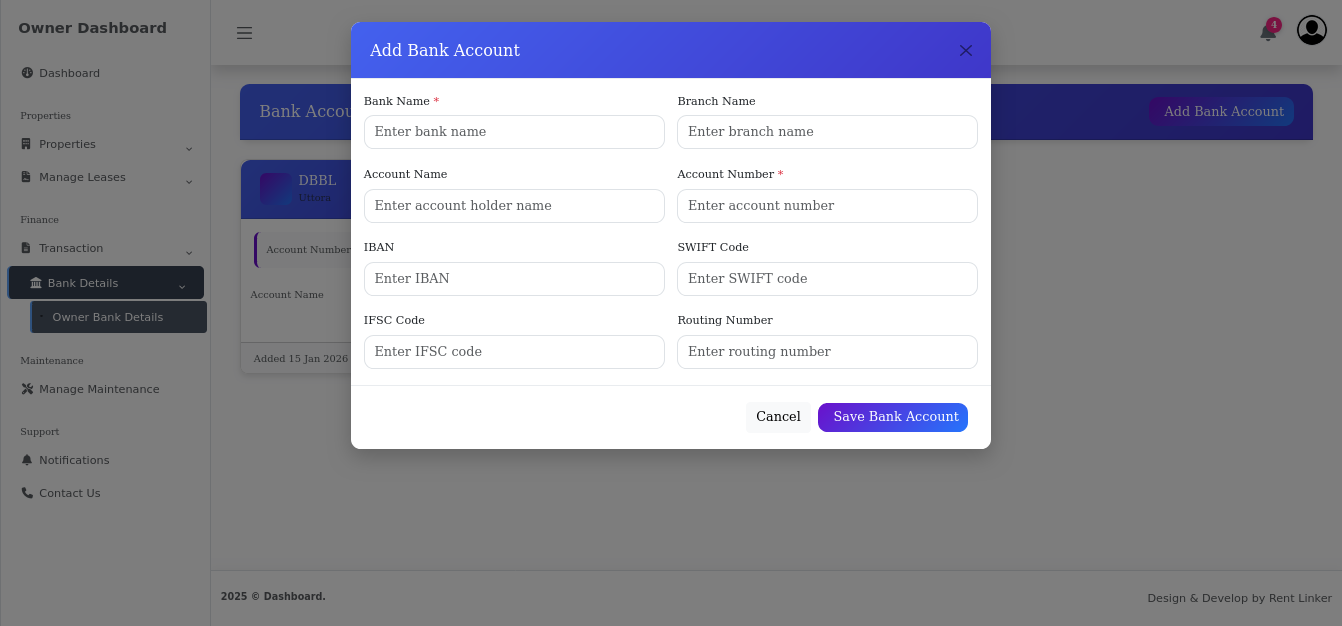Expand the Manage Leases chevron
This screenshot has height=626, width=1342.
tap(189, 181)
